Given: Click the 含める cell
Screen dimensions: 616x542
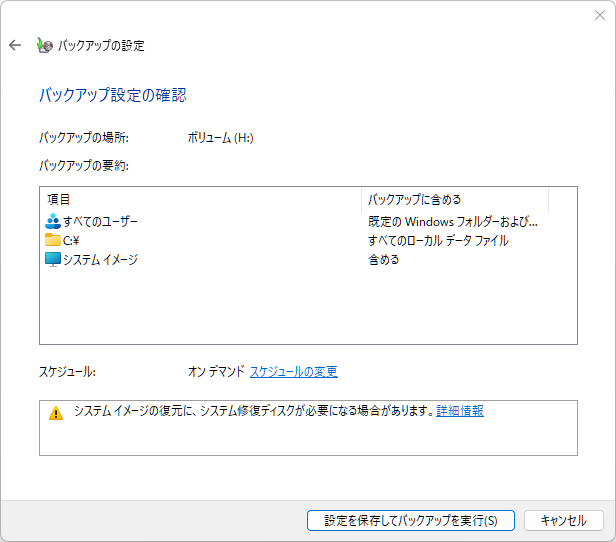Looking at the screenshot, I should tap(383, 259).
